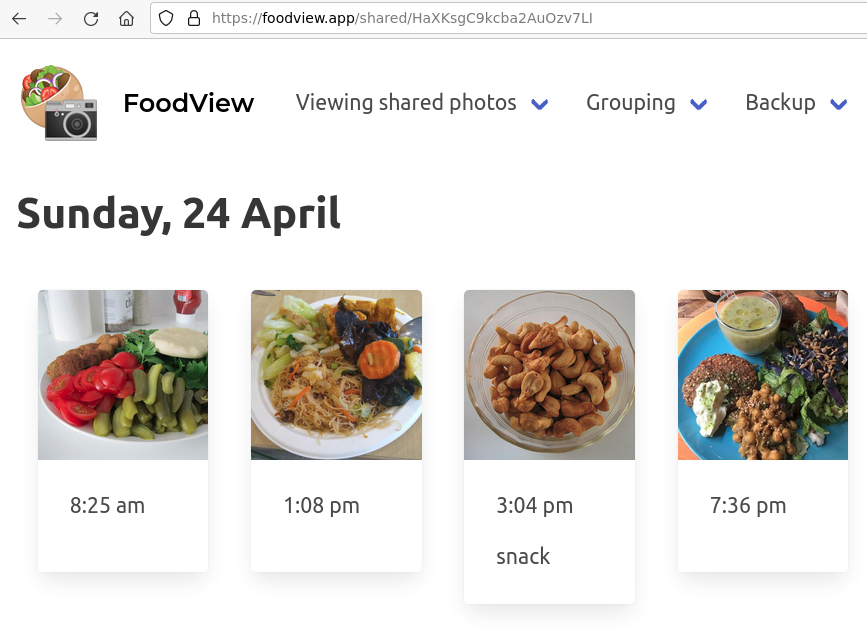Screen dimensions: 867x637
Task: Expand the Viewing shared photos dropdown
Action: [540, 103]
